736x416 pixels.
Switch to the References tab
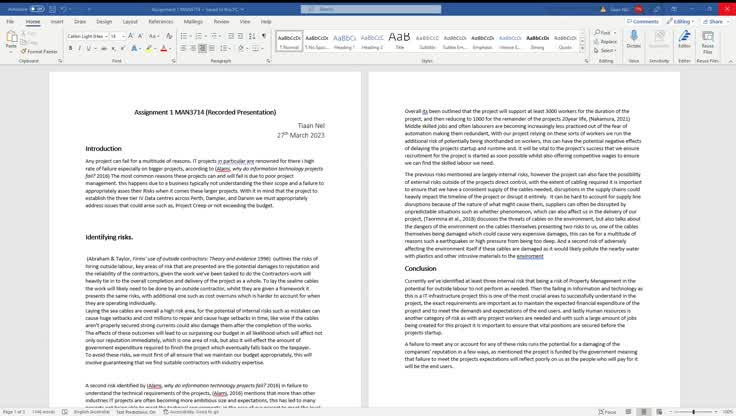[x=159, y=20]
